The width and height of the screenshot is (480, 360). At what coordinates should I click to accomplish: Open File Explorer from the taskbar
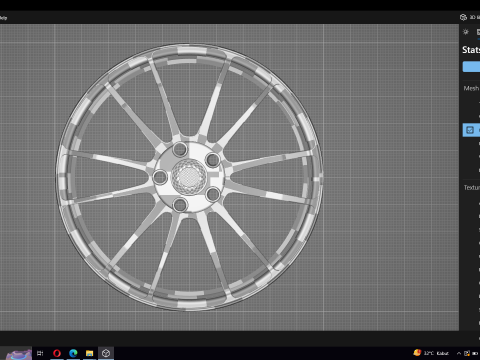[89, 353]
